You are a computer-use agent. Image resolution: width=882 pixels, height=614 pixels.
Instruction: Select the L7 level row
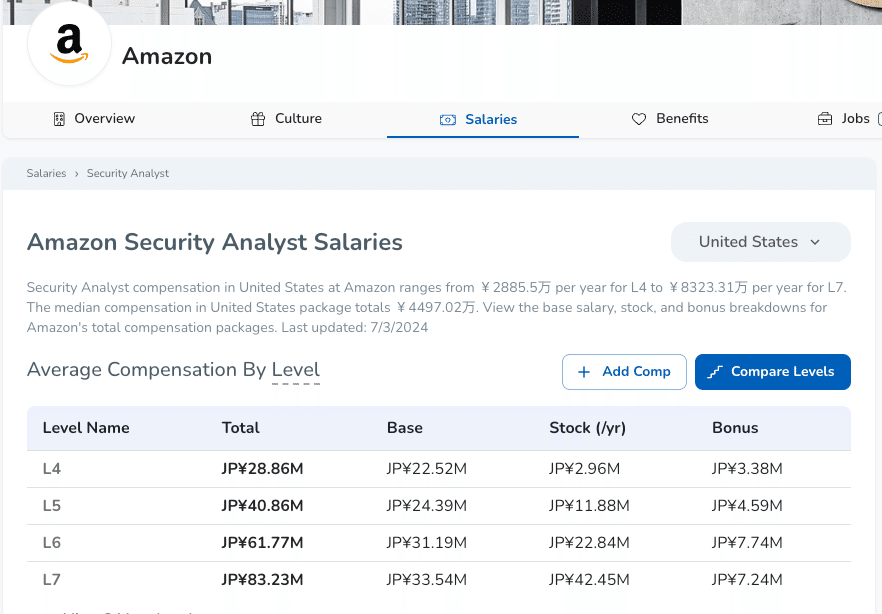point(52,580)
